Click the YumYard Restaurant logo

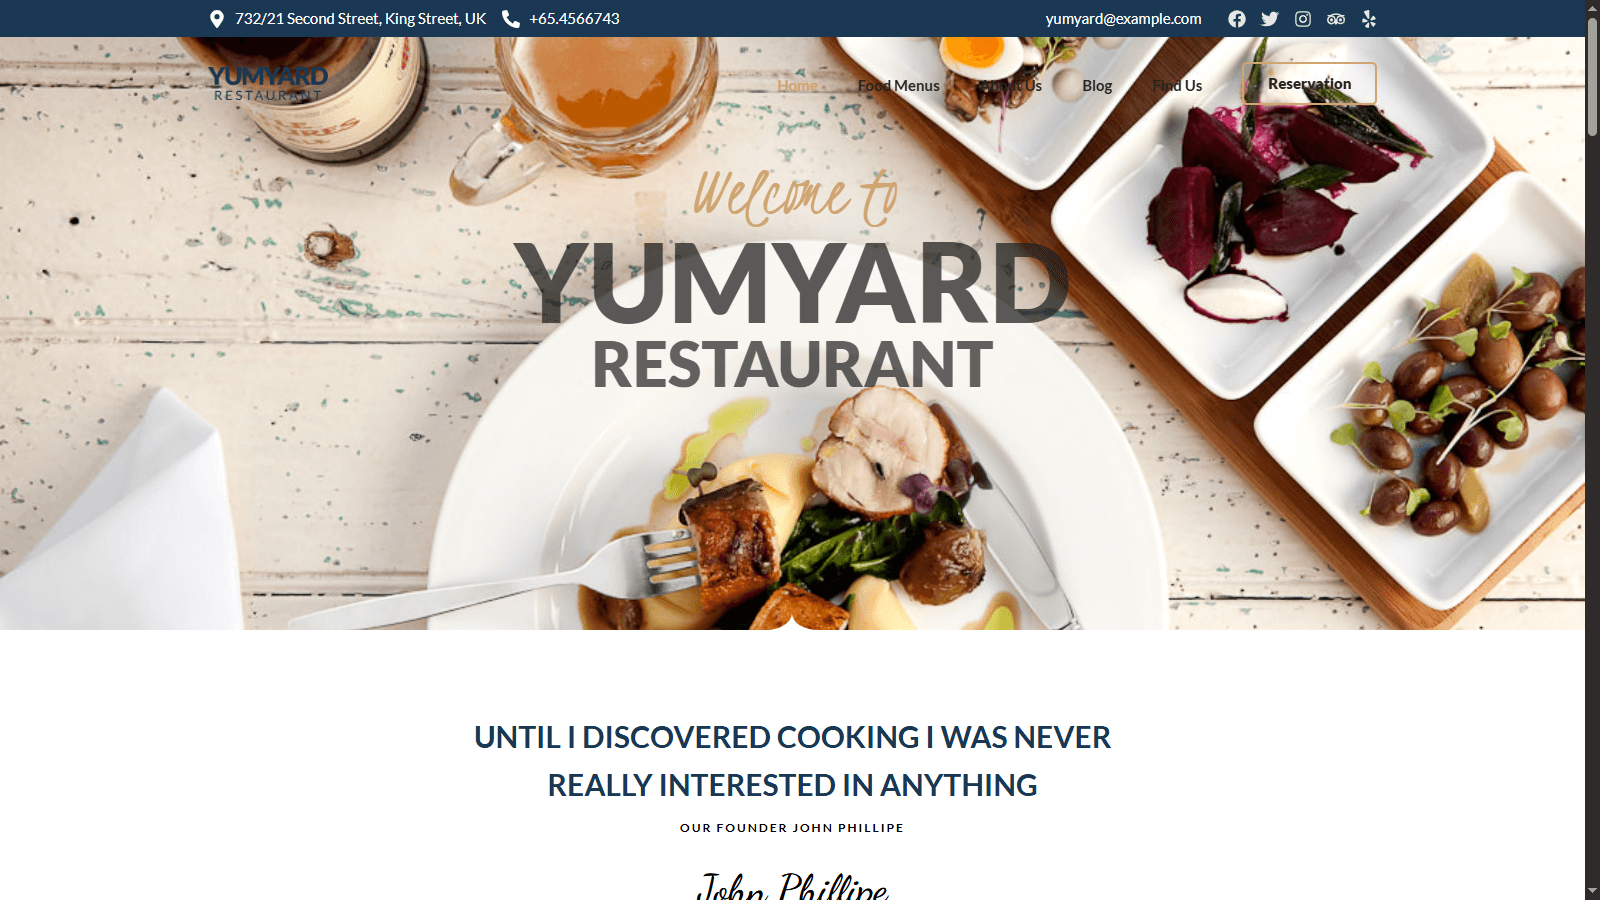tap(268, 84)
